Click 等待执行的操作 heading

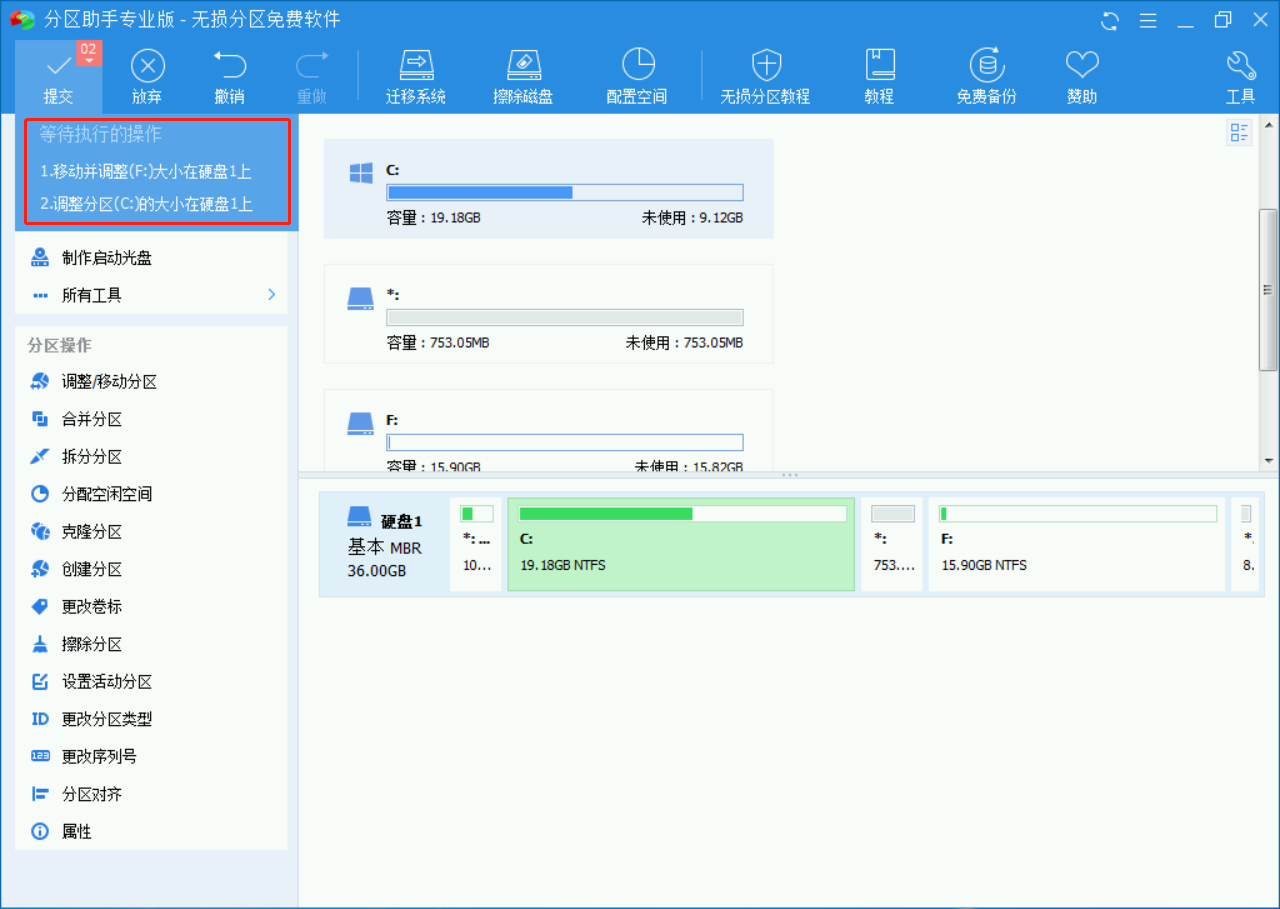pyautogui.click(x=100, y=134)
